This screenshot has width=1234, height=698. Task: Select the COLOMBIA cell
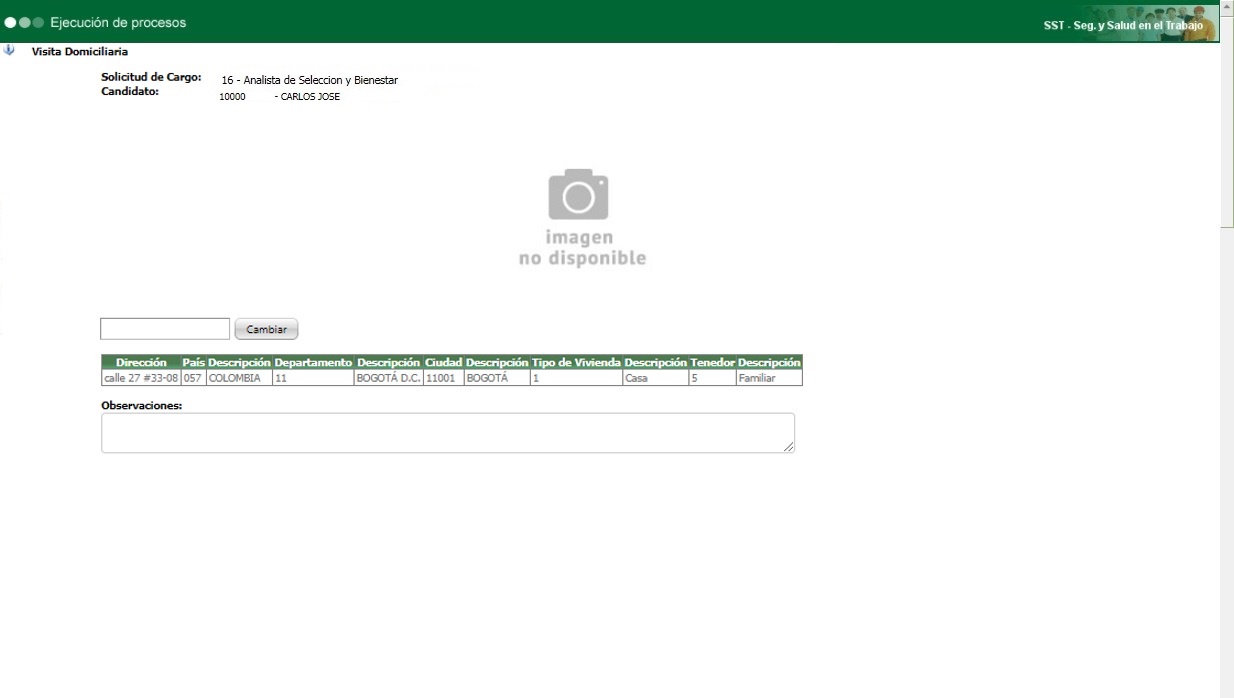pos(239,378)
